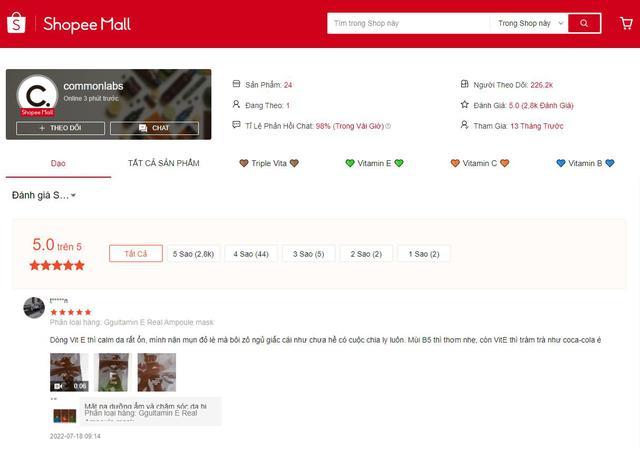Click the help question icon after chat rate

pyautogui.click(x=388, y=126)
